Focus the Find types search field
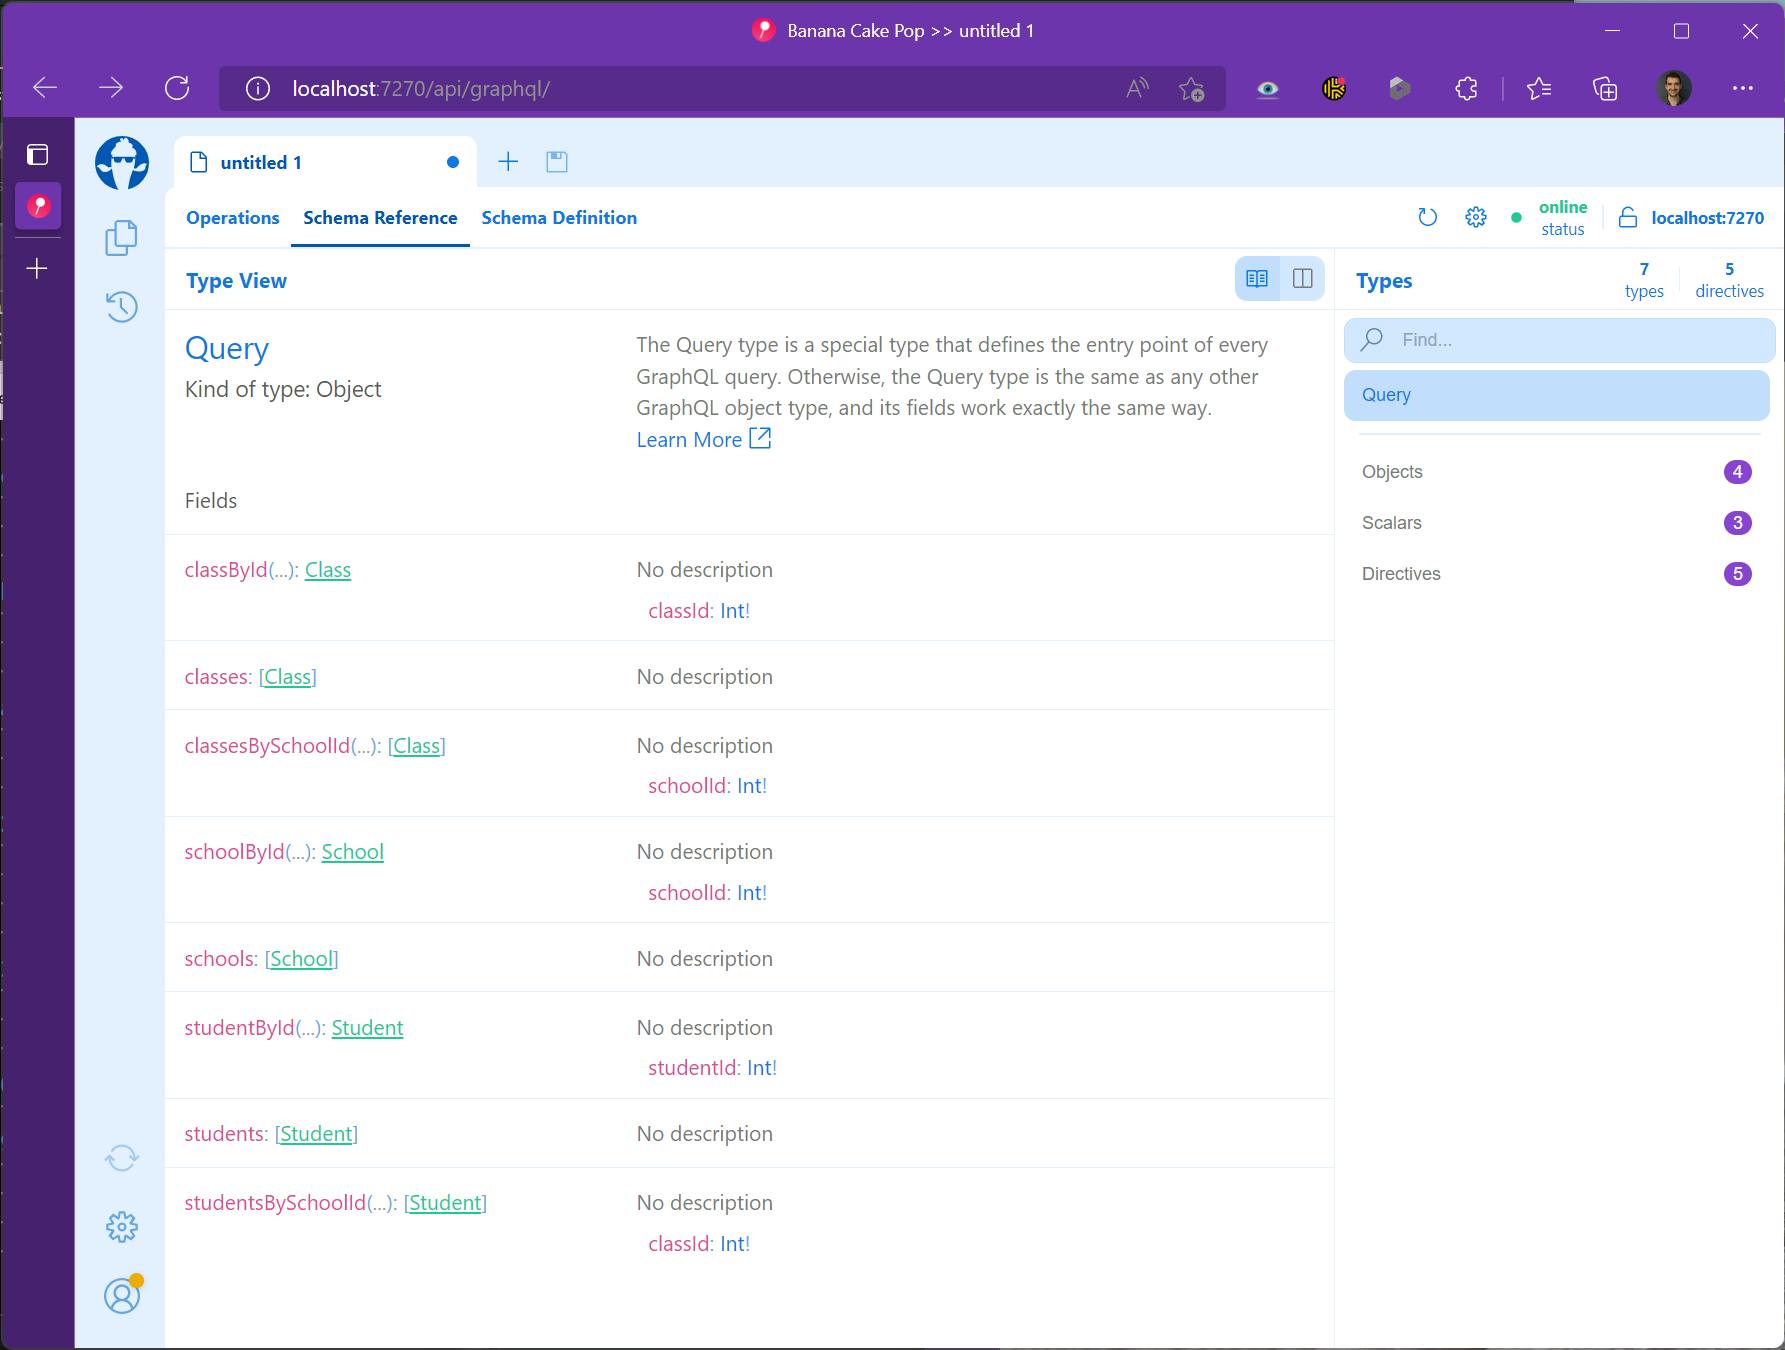The width and height of the screenshot is (1785, 1350). (1559, 340)
